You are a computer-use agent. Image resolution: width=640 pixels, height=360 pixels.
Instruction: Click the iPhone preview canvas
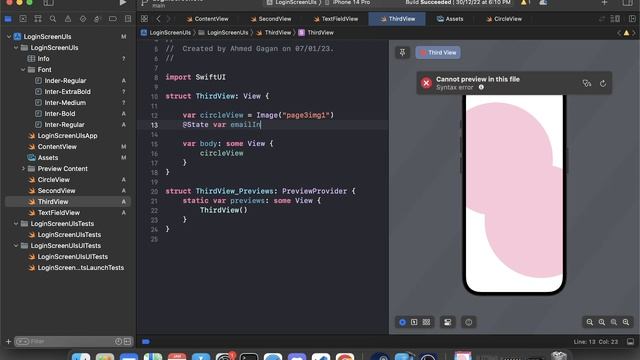point(514,194)
